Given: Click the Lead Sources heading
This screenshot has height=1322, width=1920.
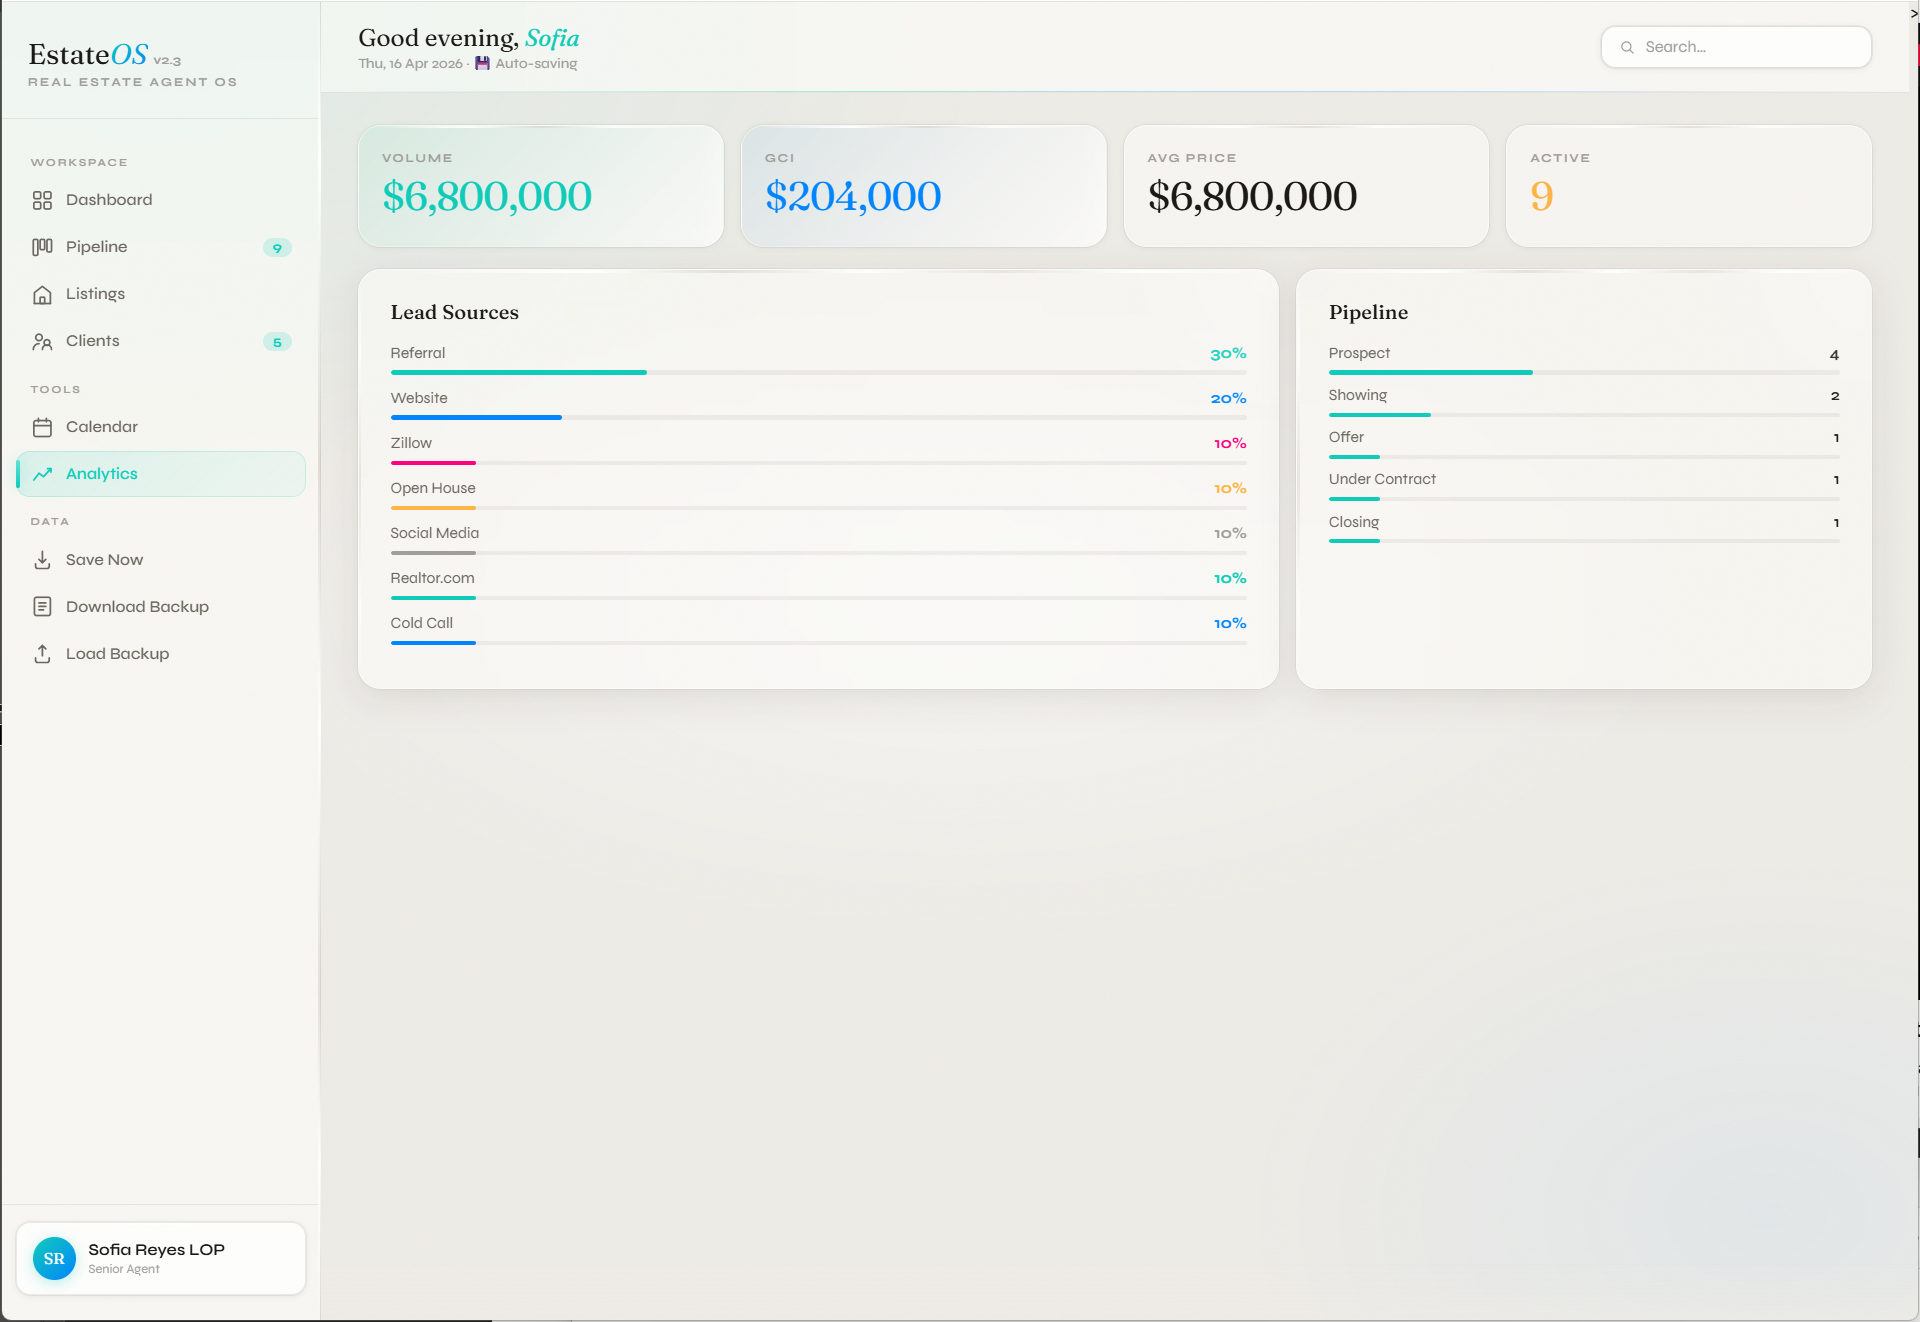Looking at the screenshot, I should pyautogui.click(x=455, y=312).
